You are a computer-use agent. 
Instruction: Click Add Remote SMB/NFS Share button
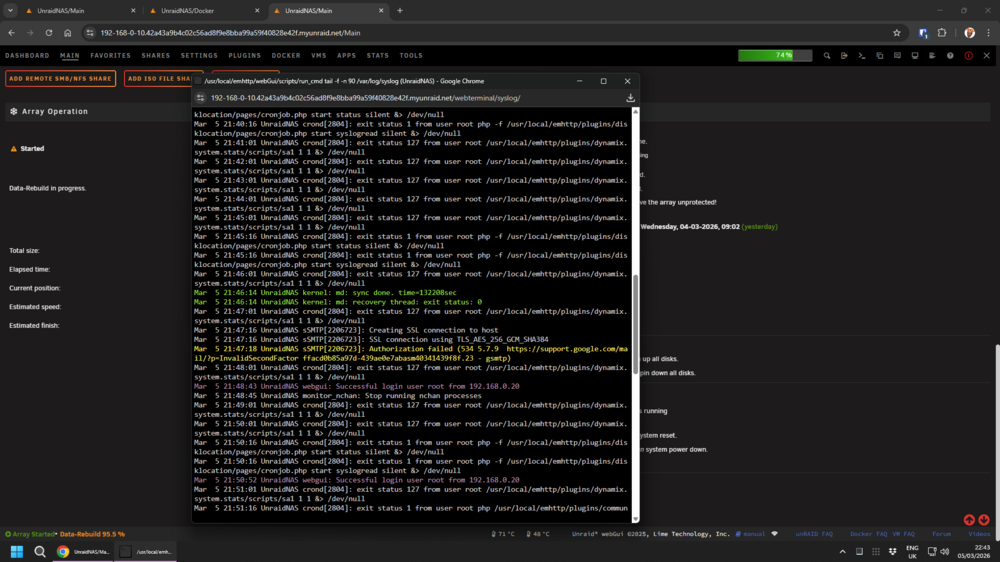point(61,78)
